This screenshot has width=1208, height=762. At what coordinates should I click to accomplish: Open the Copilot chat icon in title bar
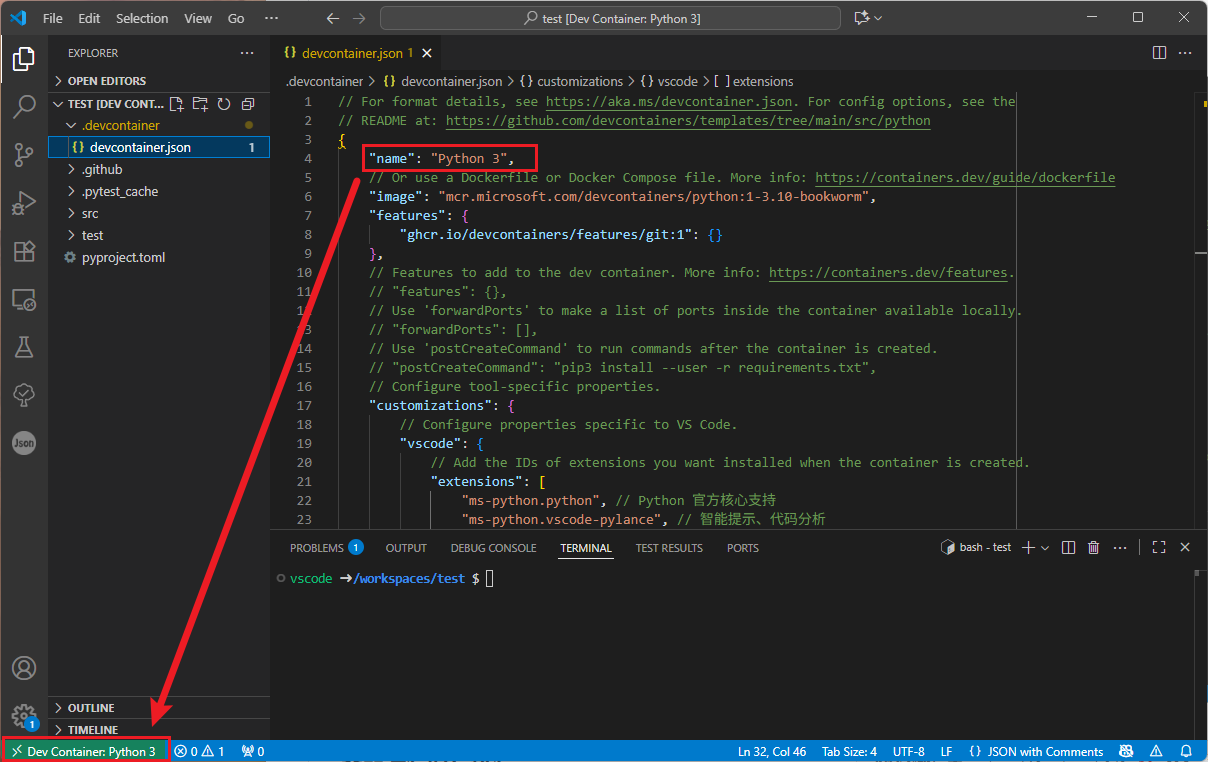[x=862, y=18]
